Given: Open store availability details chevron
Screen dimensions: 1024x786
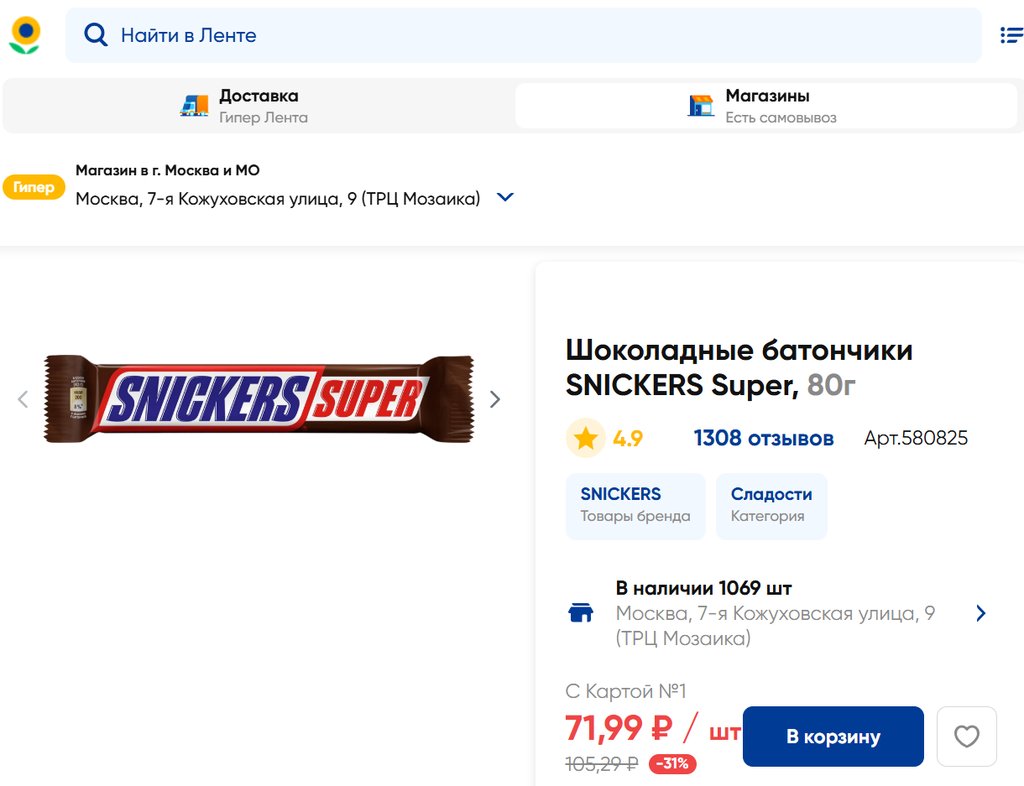Looking at the screenshot, I should 980,613.
